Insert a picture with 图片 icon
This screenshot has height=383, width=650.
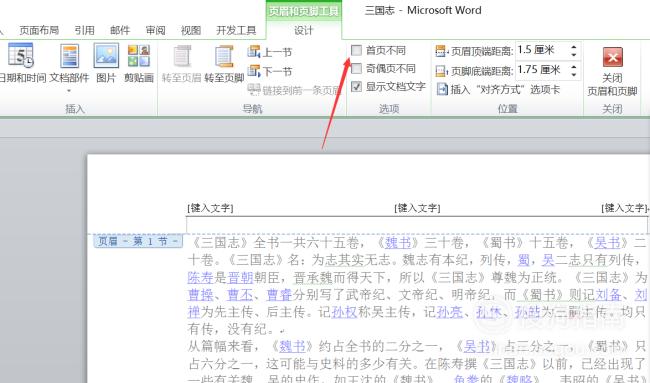pyautogui.click(x=106, y=56)
